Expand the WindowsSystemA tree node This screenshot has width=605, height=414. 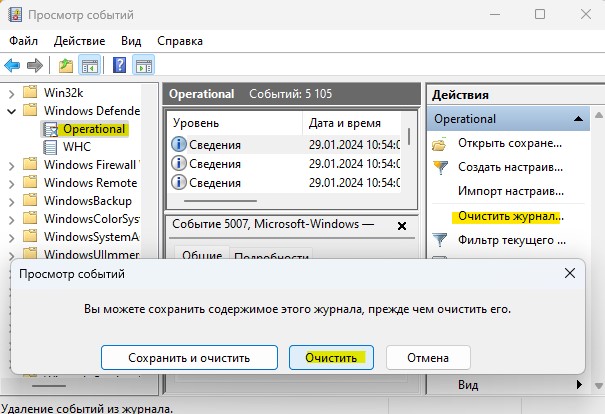[x=11, y=237]
